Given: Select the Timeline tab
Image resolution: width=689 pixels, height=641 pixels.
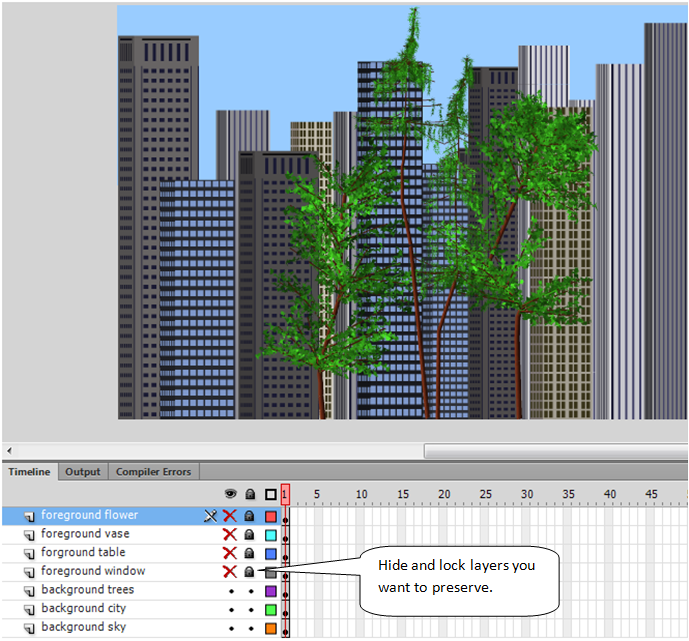Looking at the screenshot, I should 30,472.
